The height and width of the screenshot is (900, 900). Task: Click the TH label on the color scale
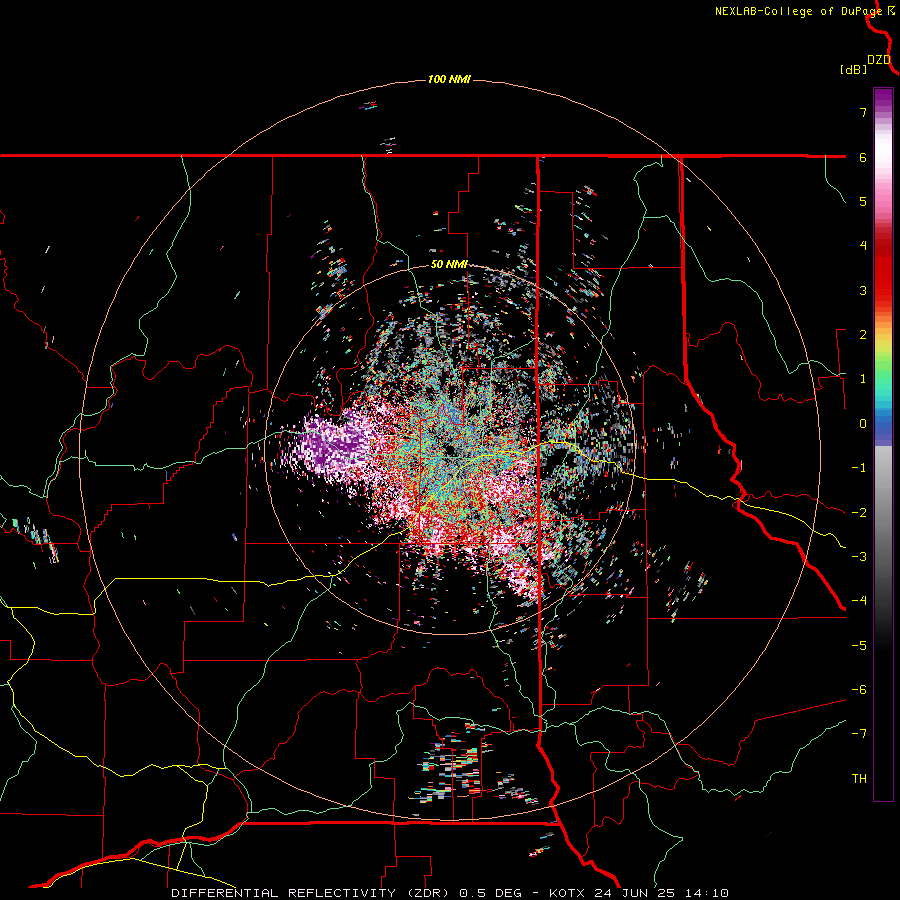(x=859, y=779)
